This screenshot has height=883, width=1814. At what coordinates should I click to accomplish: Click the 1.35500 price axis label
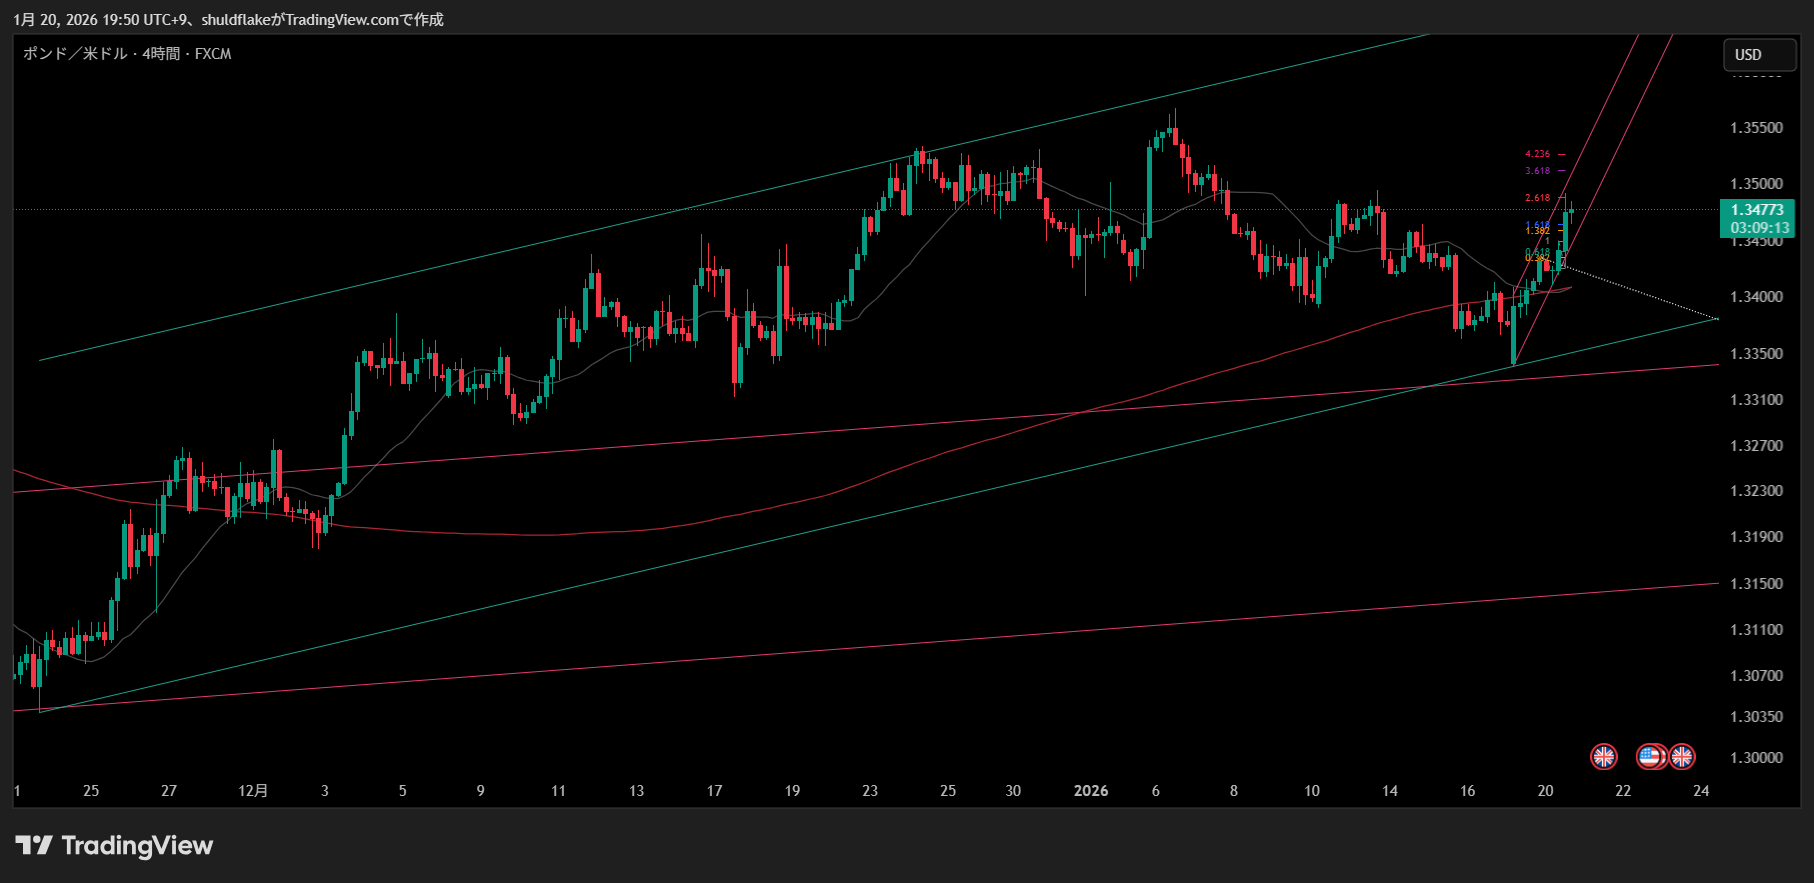click(x=1756, y=128)
